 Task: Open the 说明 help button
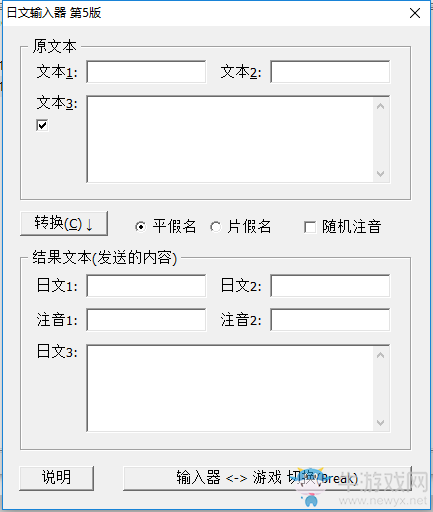point(57,478)
